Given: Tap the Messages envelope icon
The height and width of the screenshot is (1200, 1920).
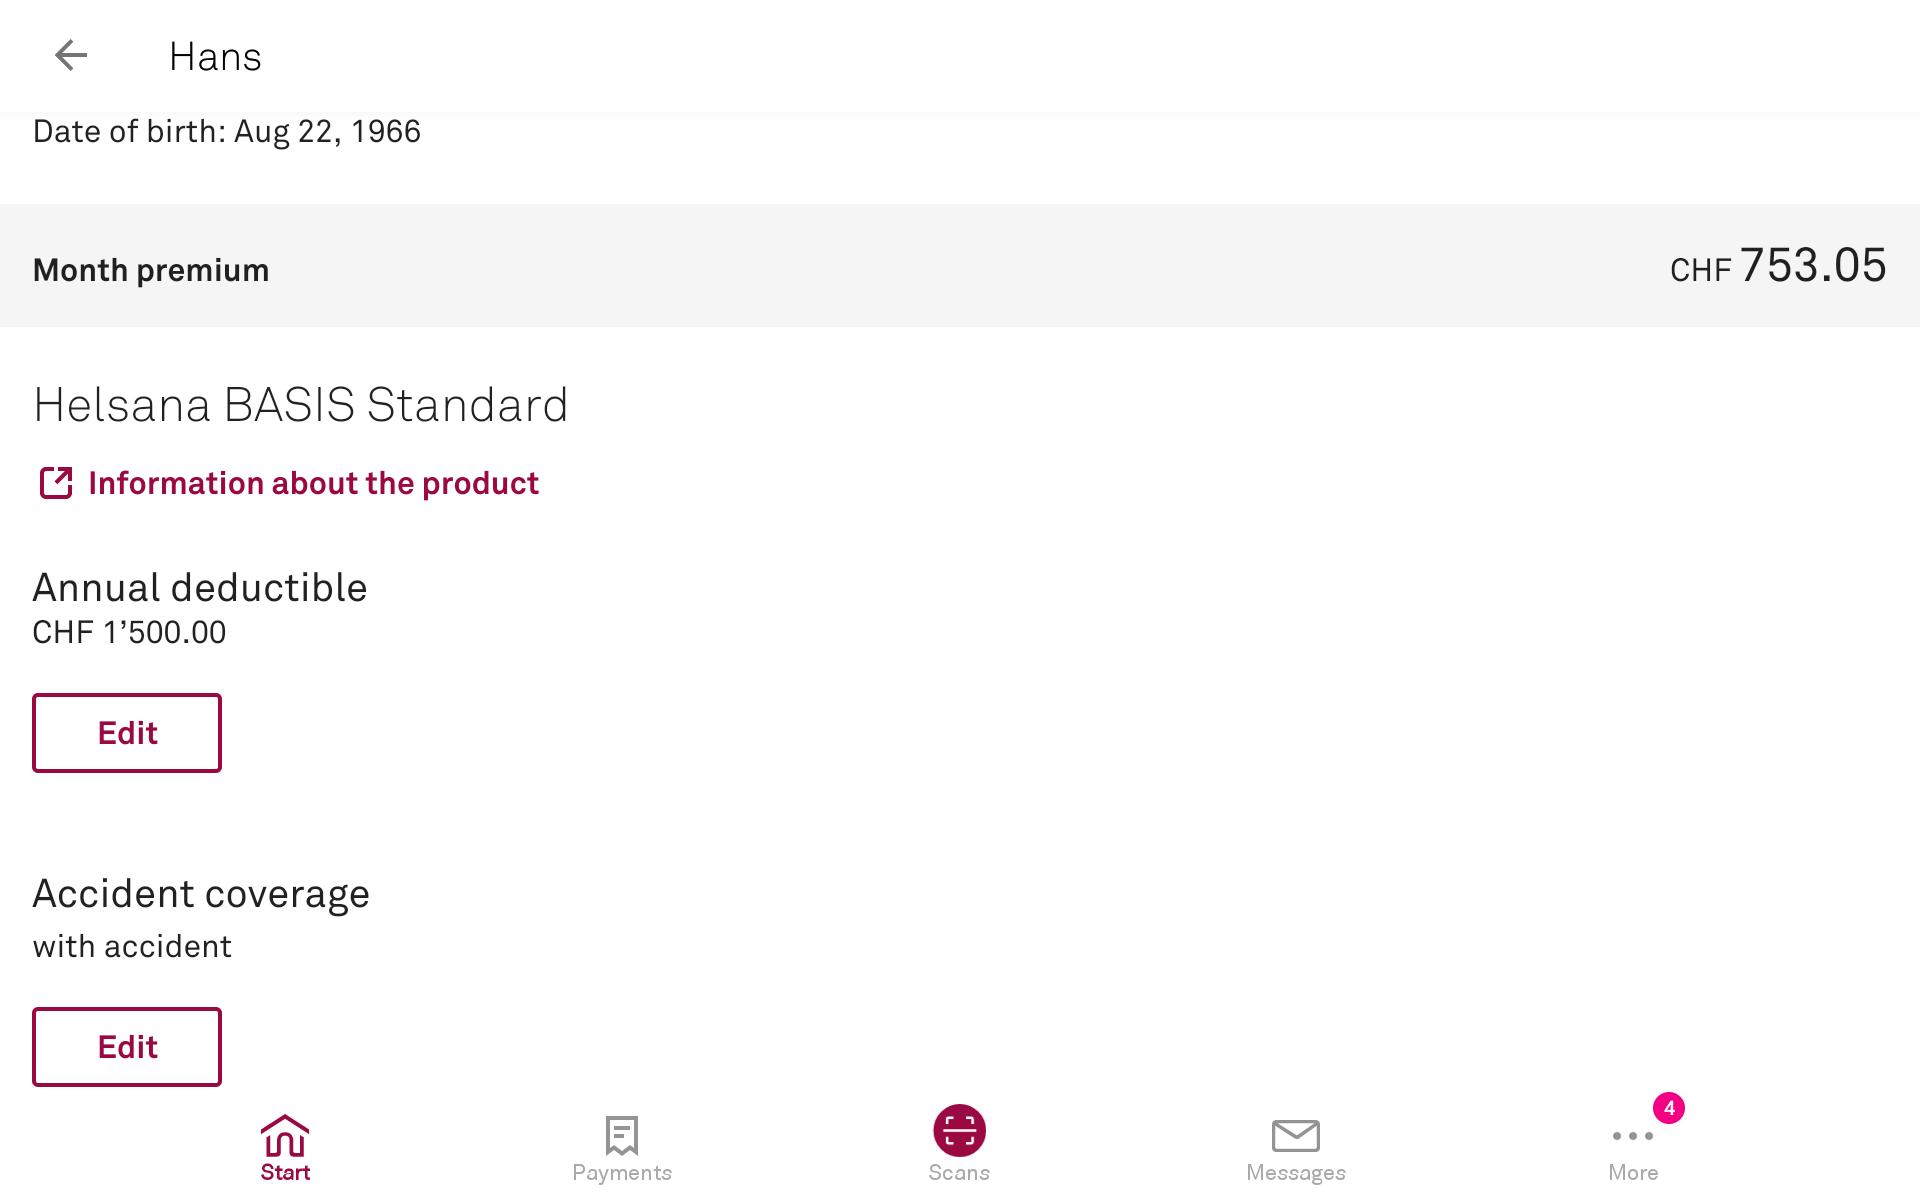Looking at the screenshot, I should tap(1295, 1136).
